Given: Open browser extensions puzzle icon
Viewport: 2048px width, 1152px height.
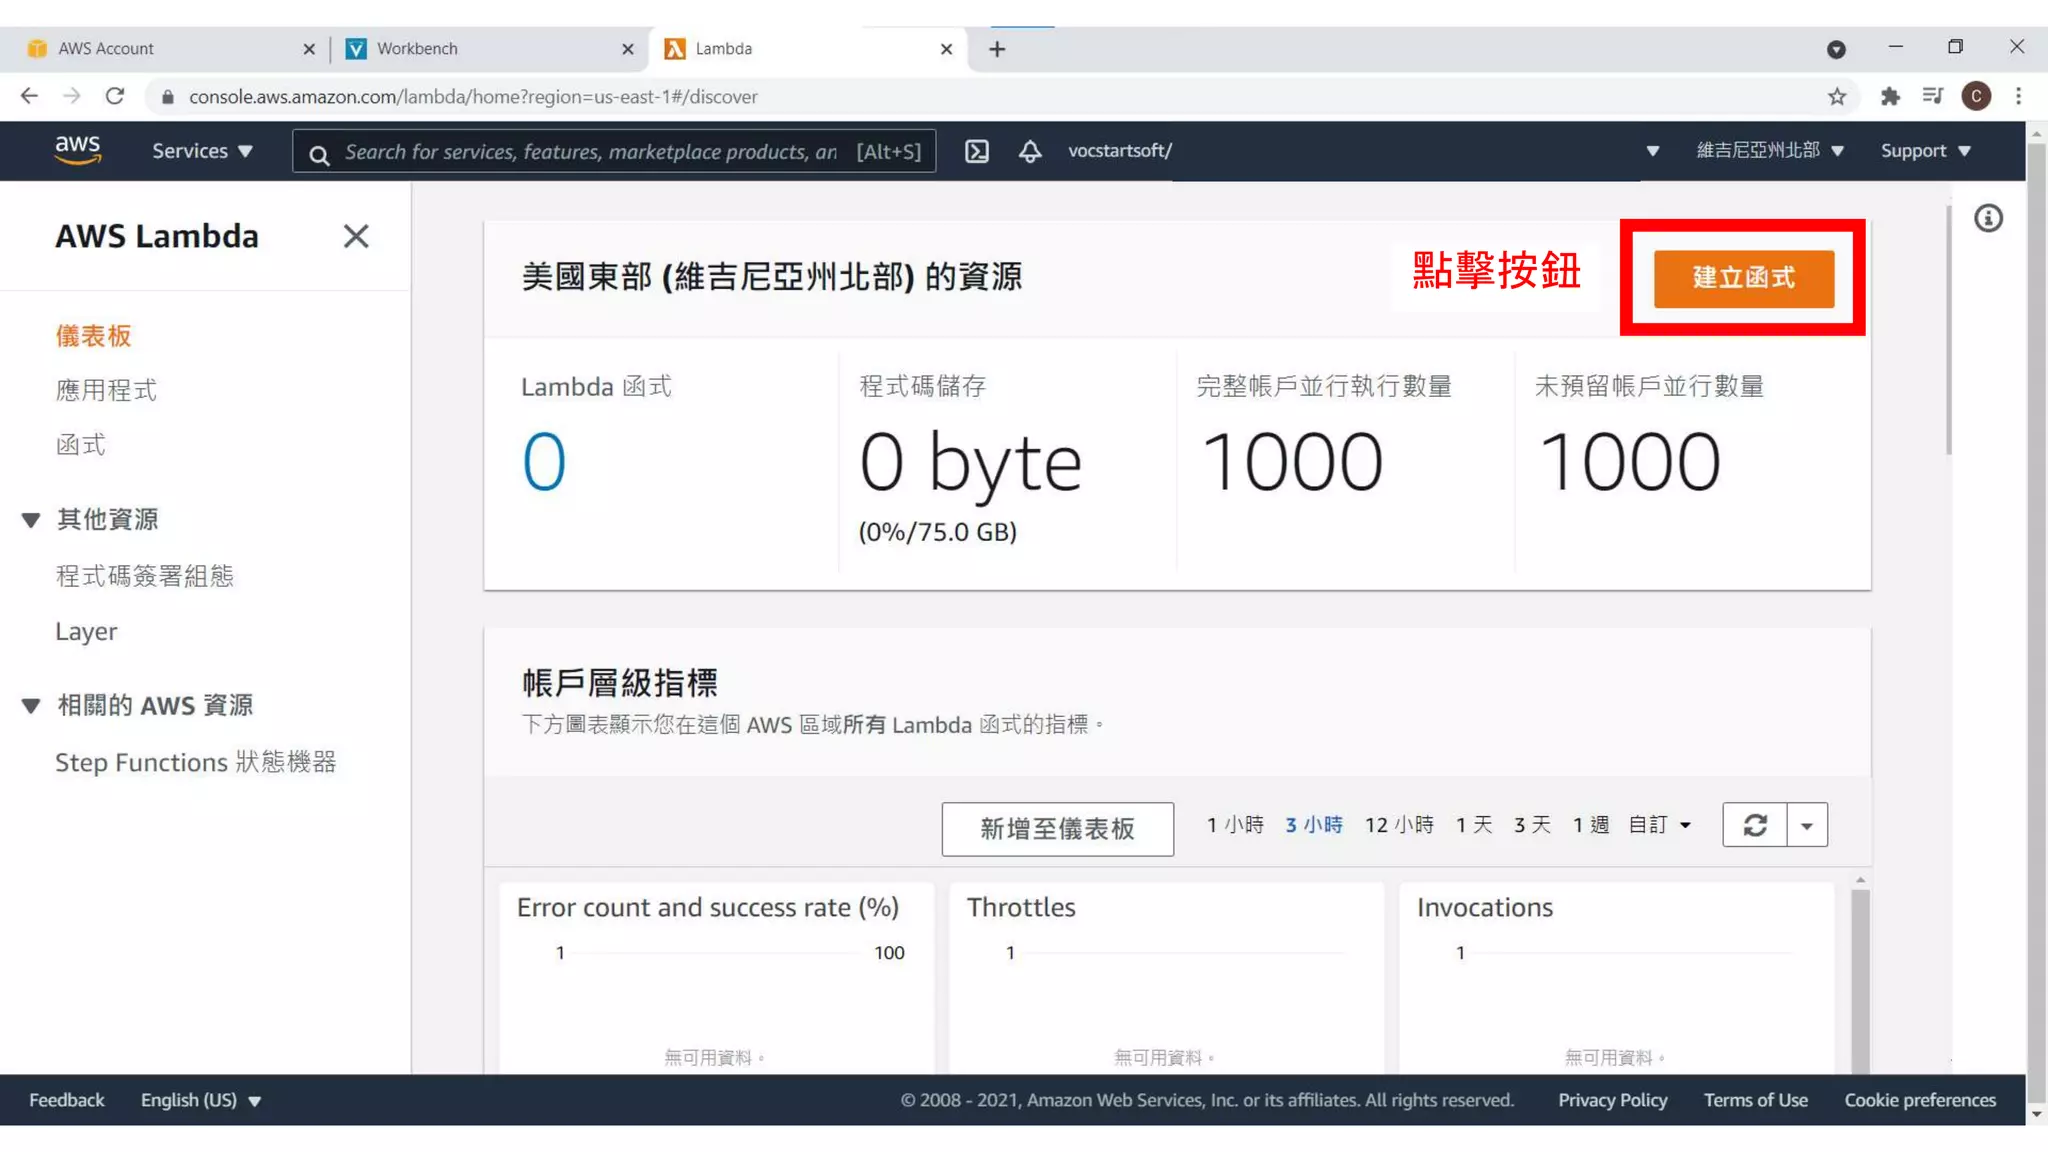Looking at the screenshot, I should [x=1889, y=96].
